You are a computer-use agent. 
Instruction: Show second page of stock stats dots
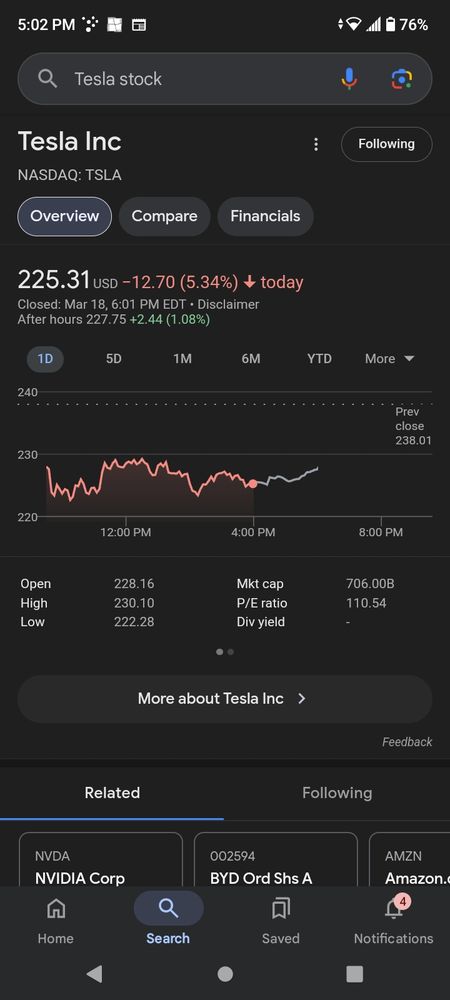pyautogui.click(x=231, y=652)
